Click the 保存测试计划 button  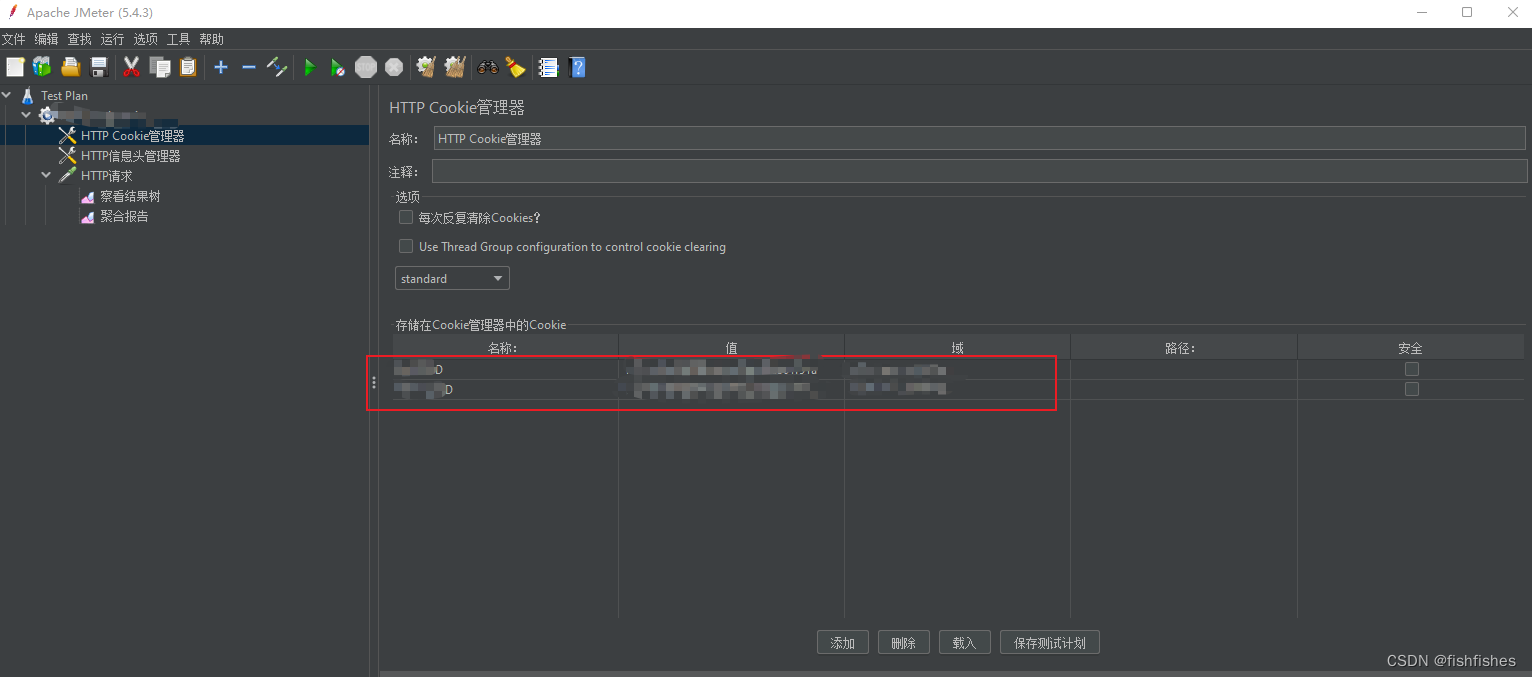pyautogui.click(x=1049, y=643)
